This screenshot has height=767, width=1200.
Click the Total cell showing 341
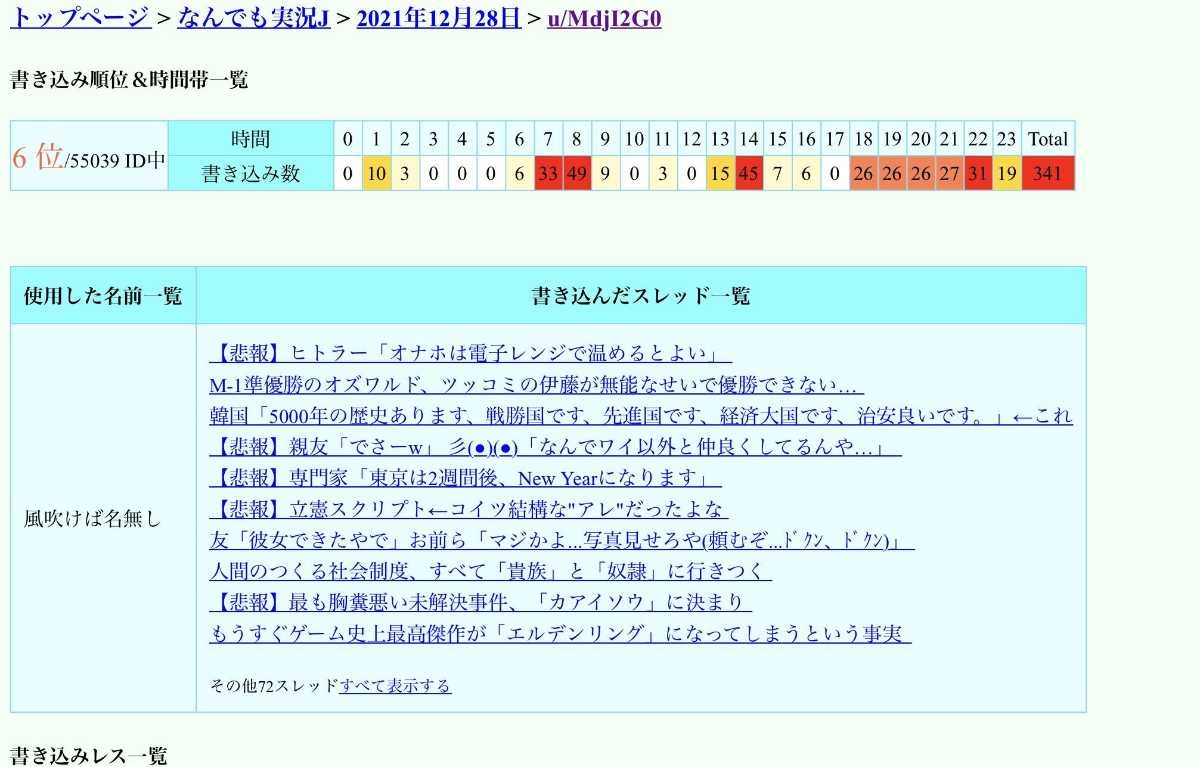(1047, 173)
